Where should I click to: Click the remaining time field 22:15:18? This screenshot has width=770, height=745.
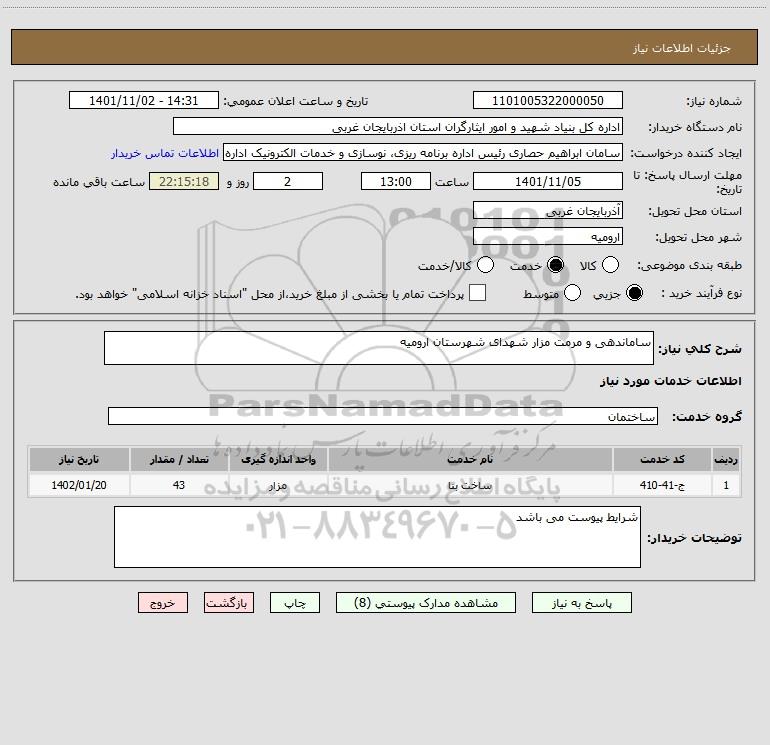point(184,181)
